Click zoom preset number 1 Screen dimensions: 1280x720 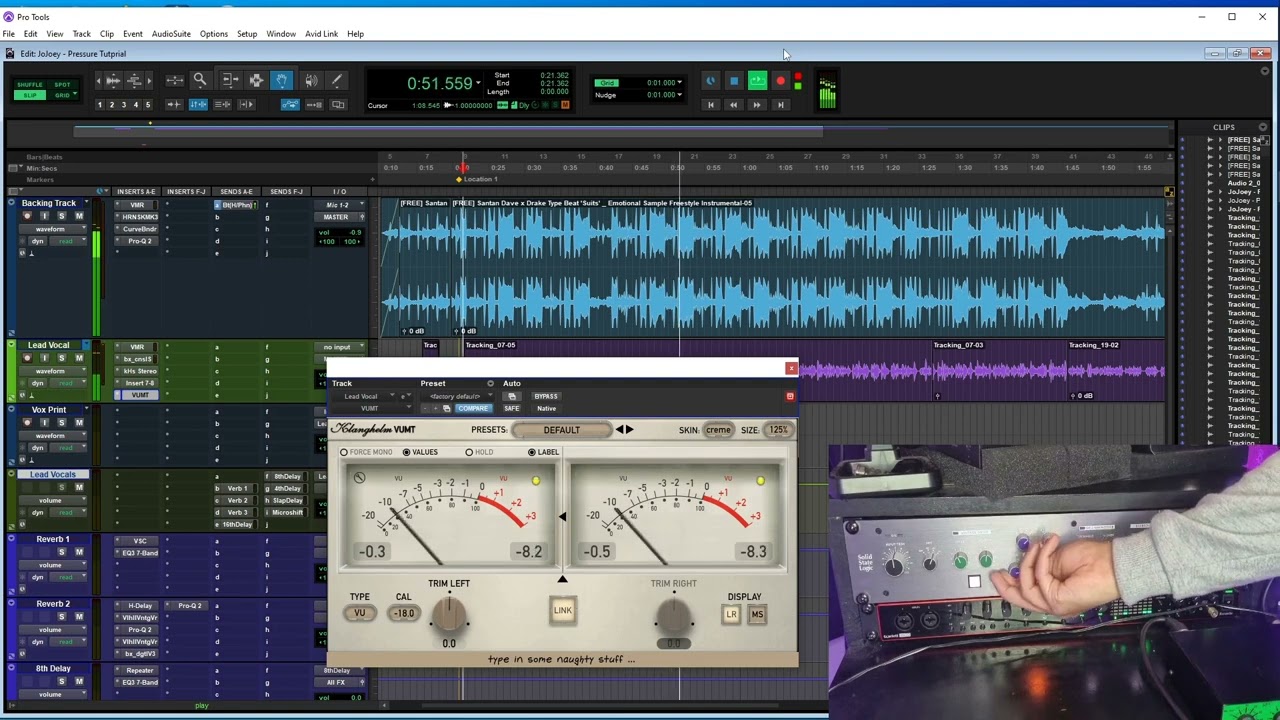tap(100, 105)
